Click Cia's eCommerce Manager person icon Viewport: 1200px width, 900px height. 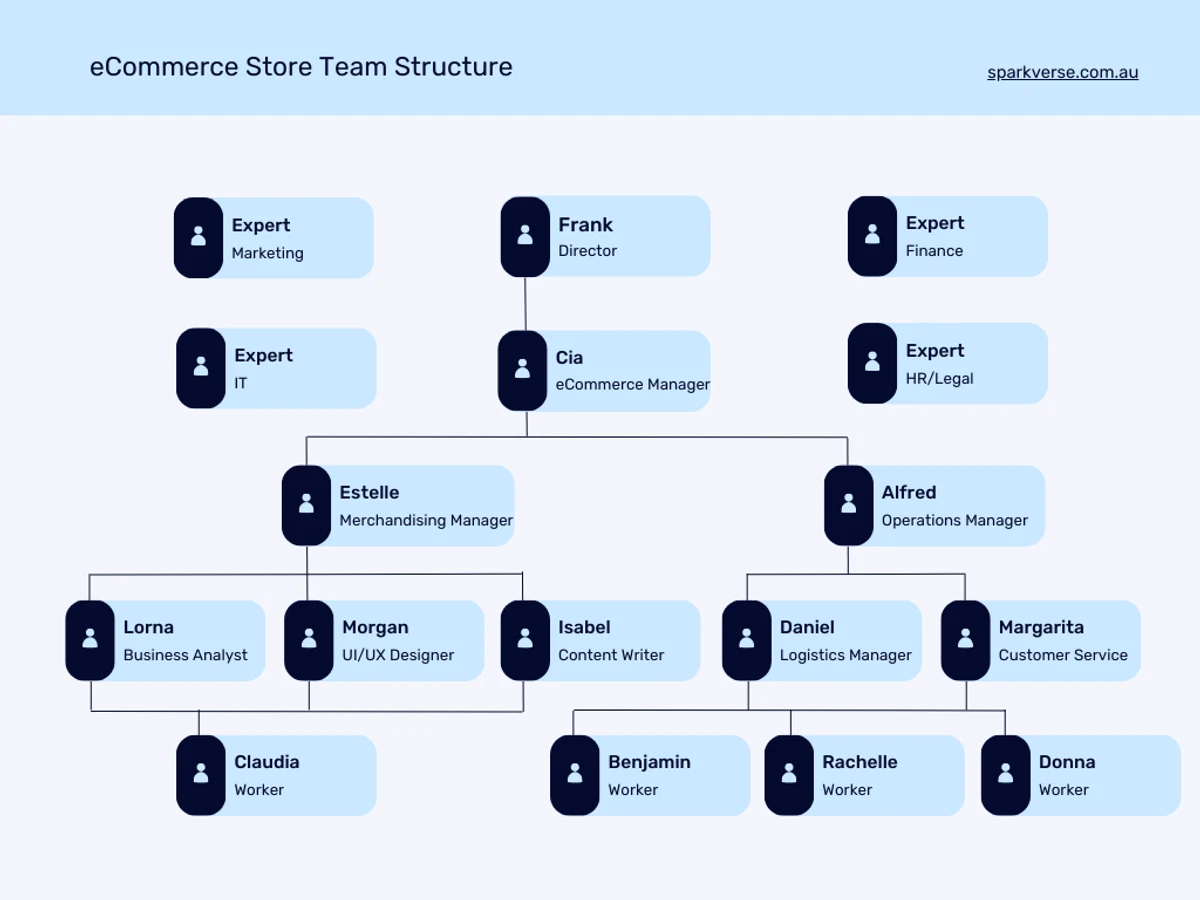pos(522,371)
